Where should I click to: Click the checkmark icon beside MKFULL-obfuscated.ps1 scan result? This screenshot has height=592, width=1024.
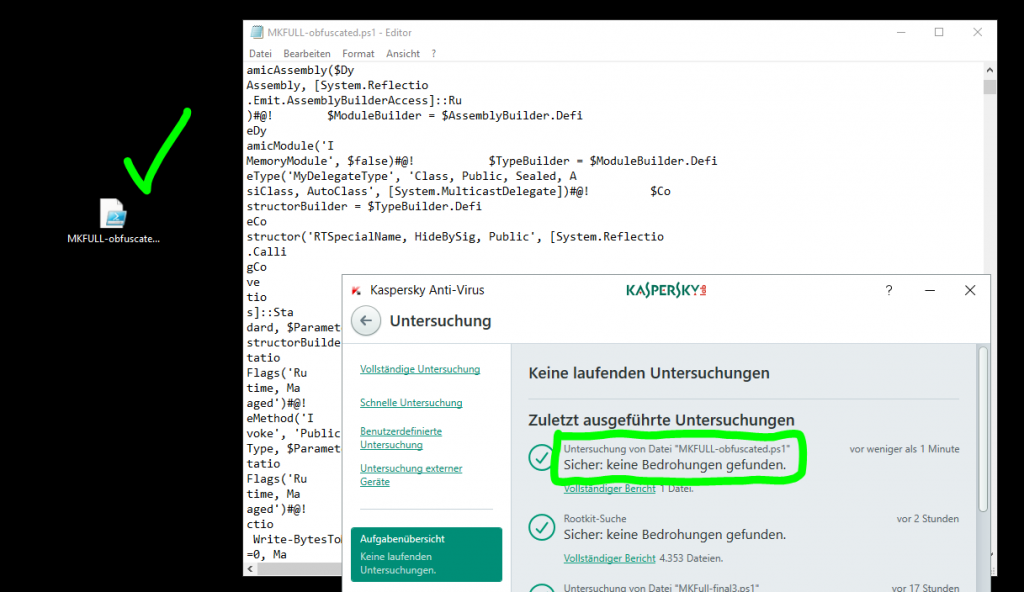[x=541, y=457]
